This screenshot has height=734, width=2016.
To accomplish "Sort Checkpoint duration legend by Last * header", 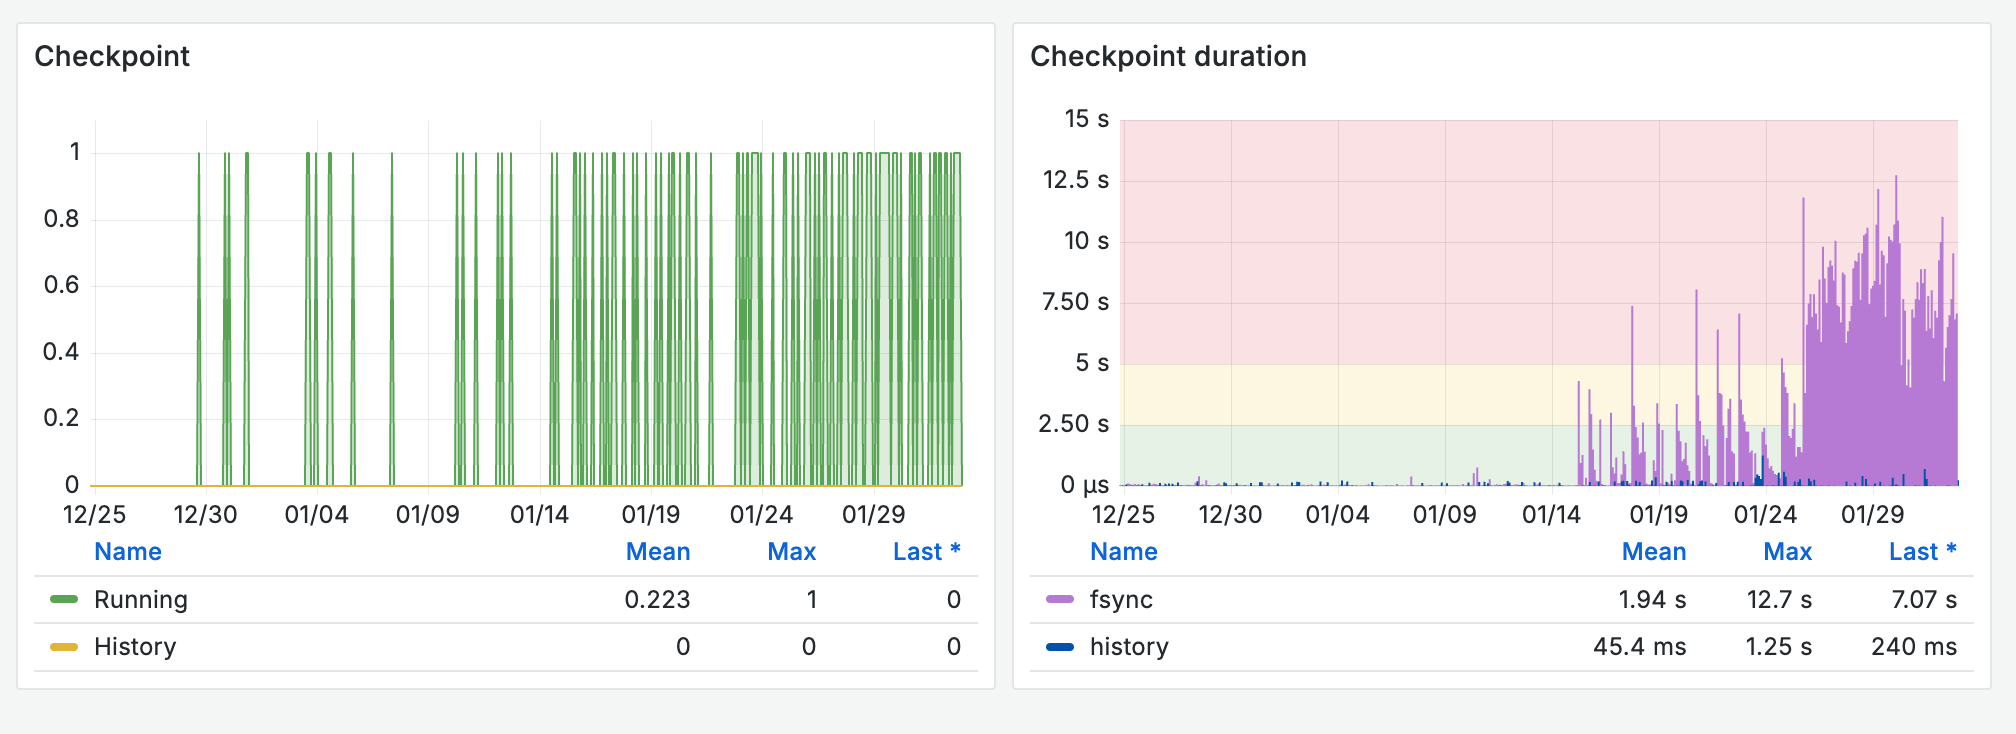I will [x=1922, y=552].
